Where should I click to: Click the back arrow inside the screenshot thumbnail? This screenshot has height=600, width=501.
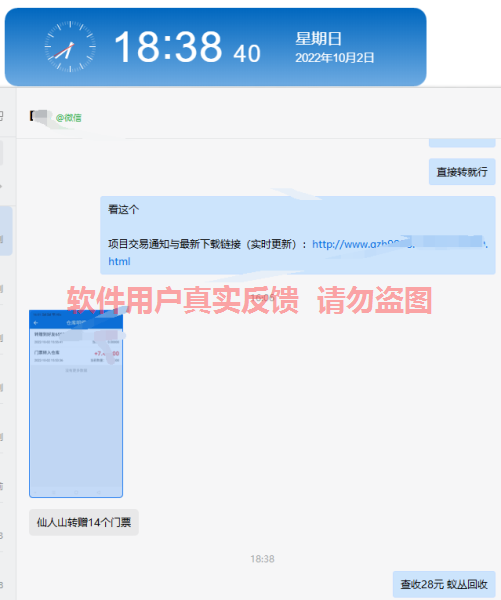click(x=36, y=323)
